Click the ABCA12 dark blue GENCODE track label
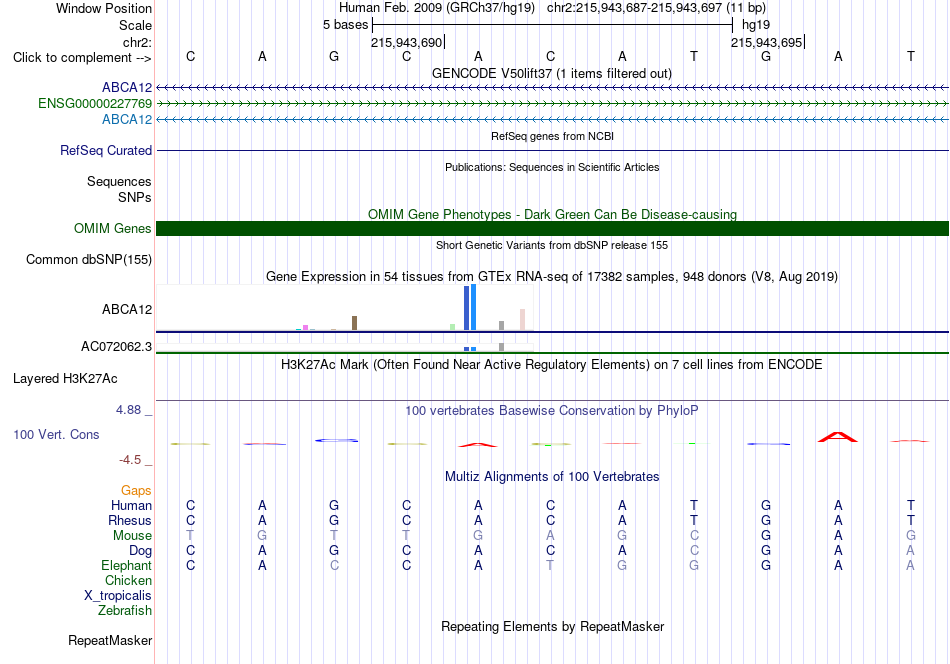 pos(127,87)
